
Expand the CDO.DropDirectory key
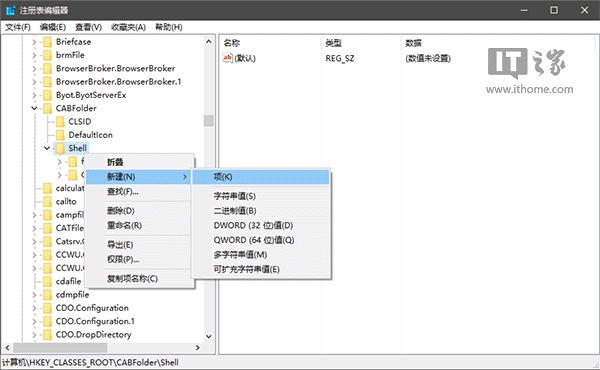34,335
